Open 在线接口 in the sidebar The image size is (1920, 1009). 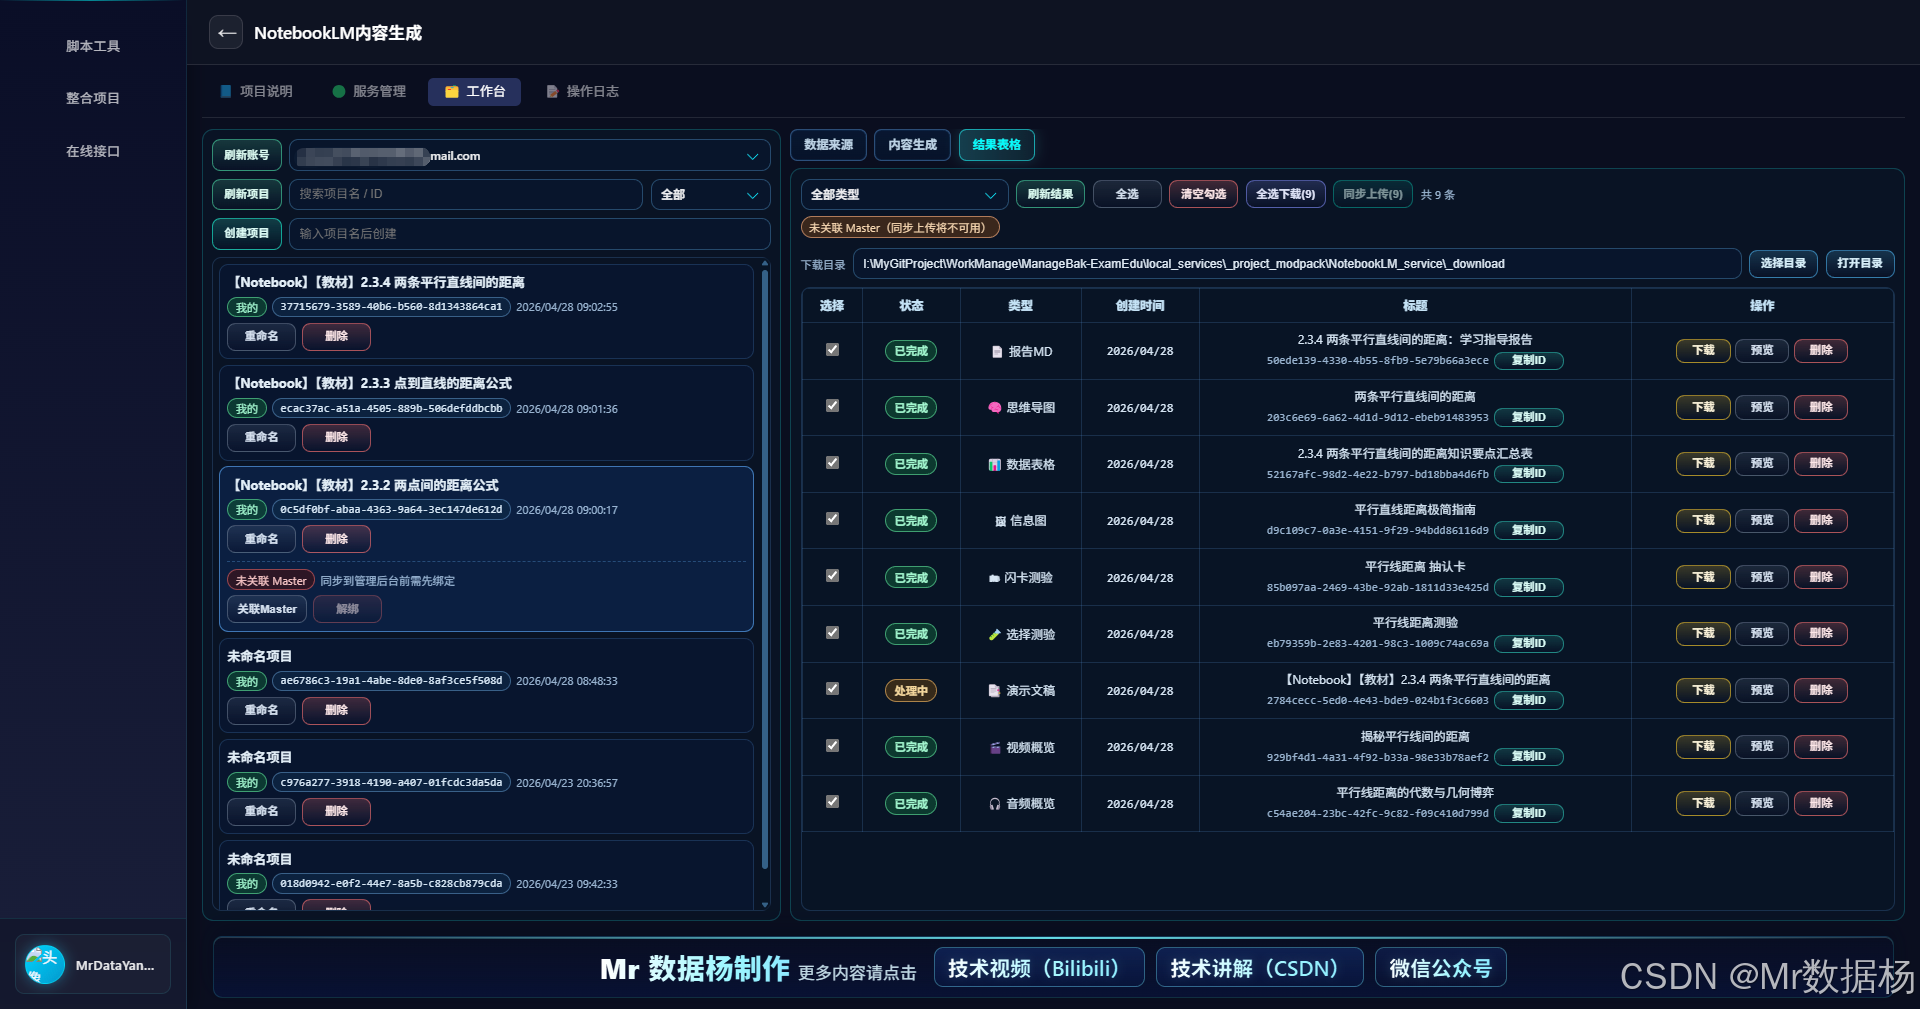93,151
